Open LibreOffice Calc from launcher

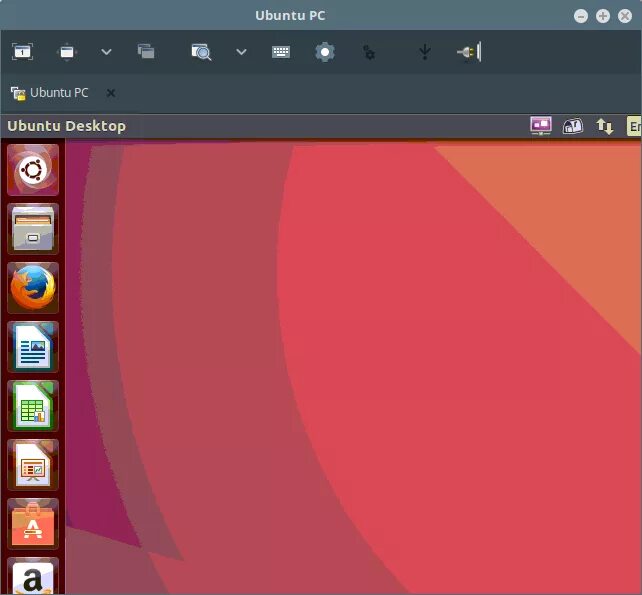[x=33, y=406]
